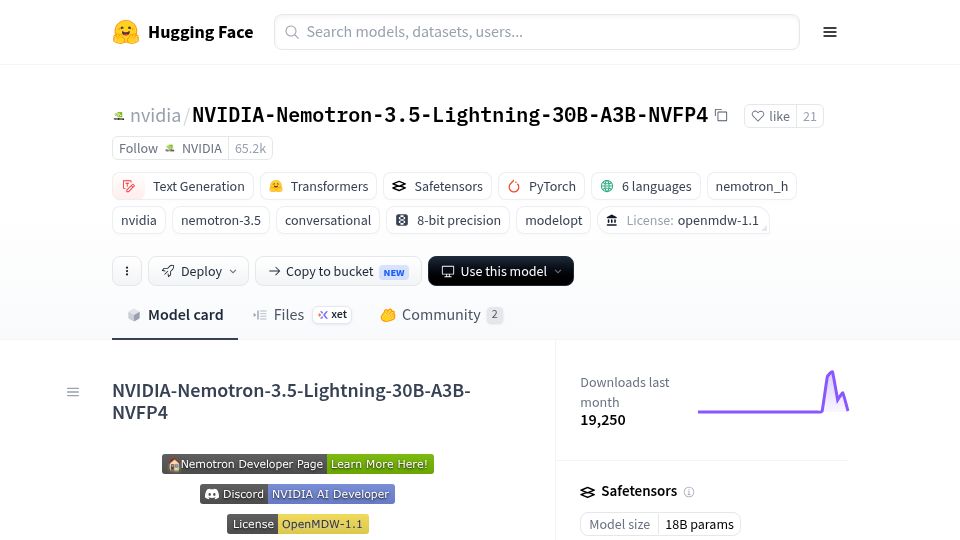This screenshot has height=540, width=960.
Task: Expand the Deploy dropdown chevron
Action: (233, 271)
